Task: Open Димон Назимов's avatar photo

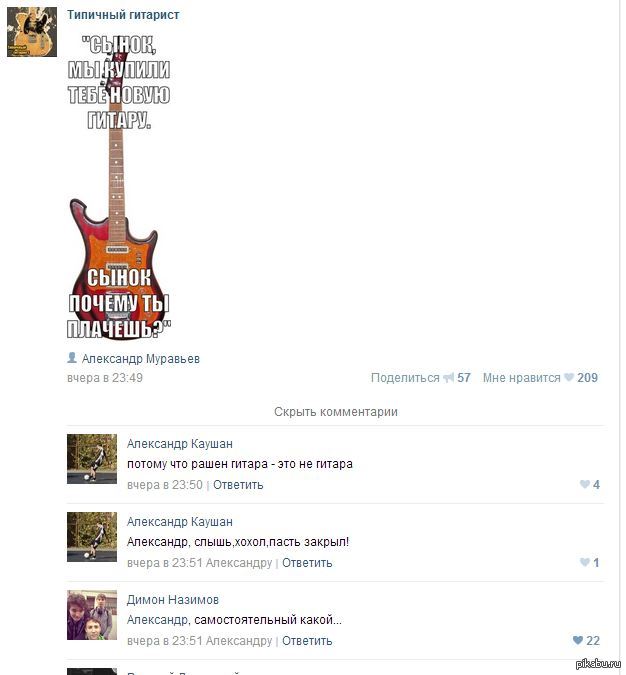Action: click(92, 615)
